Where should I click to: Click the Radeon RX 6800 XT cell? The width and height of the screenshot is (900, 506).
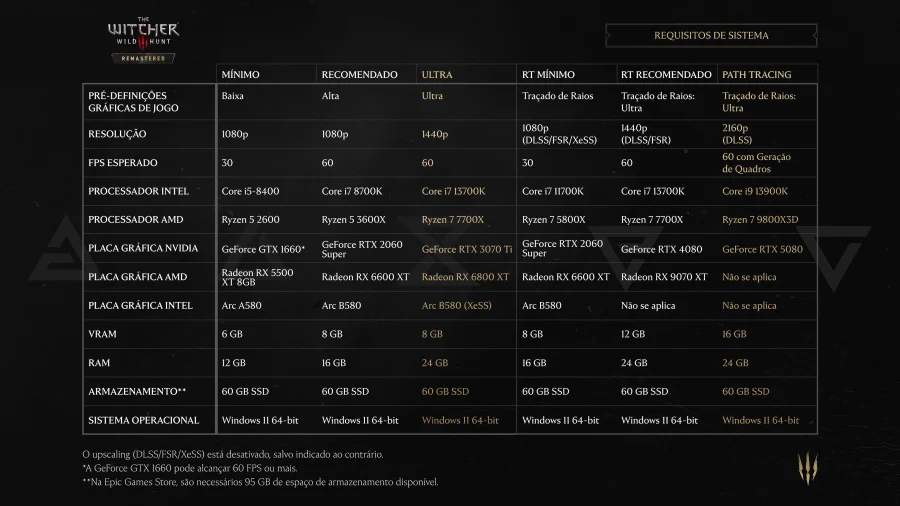click(x=465, y=277)
